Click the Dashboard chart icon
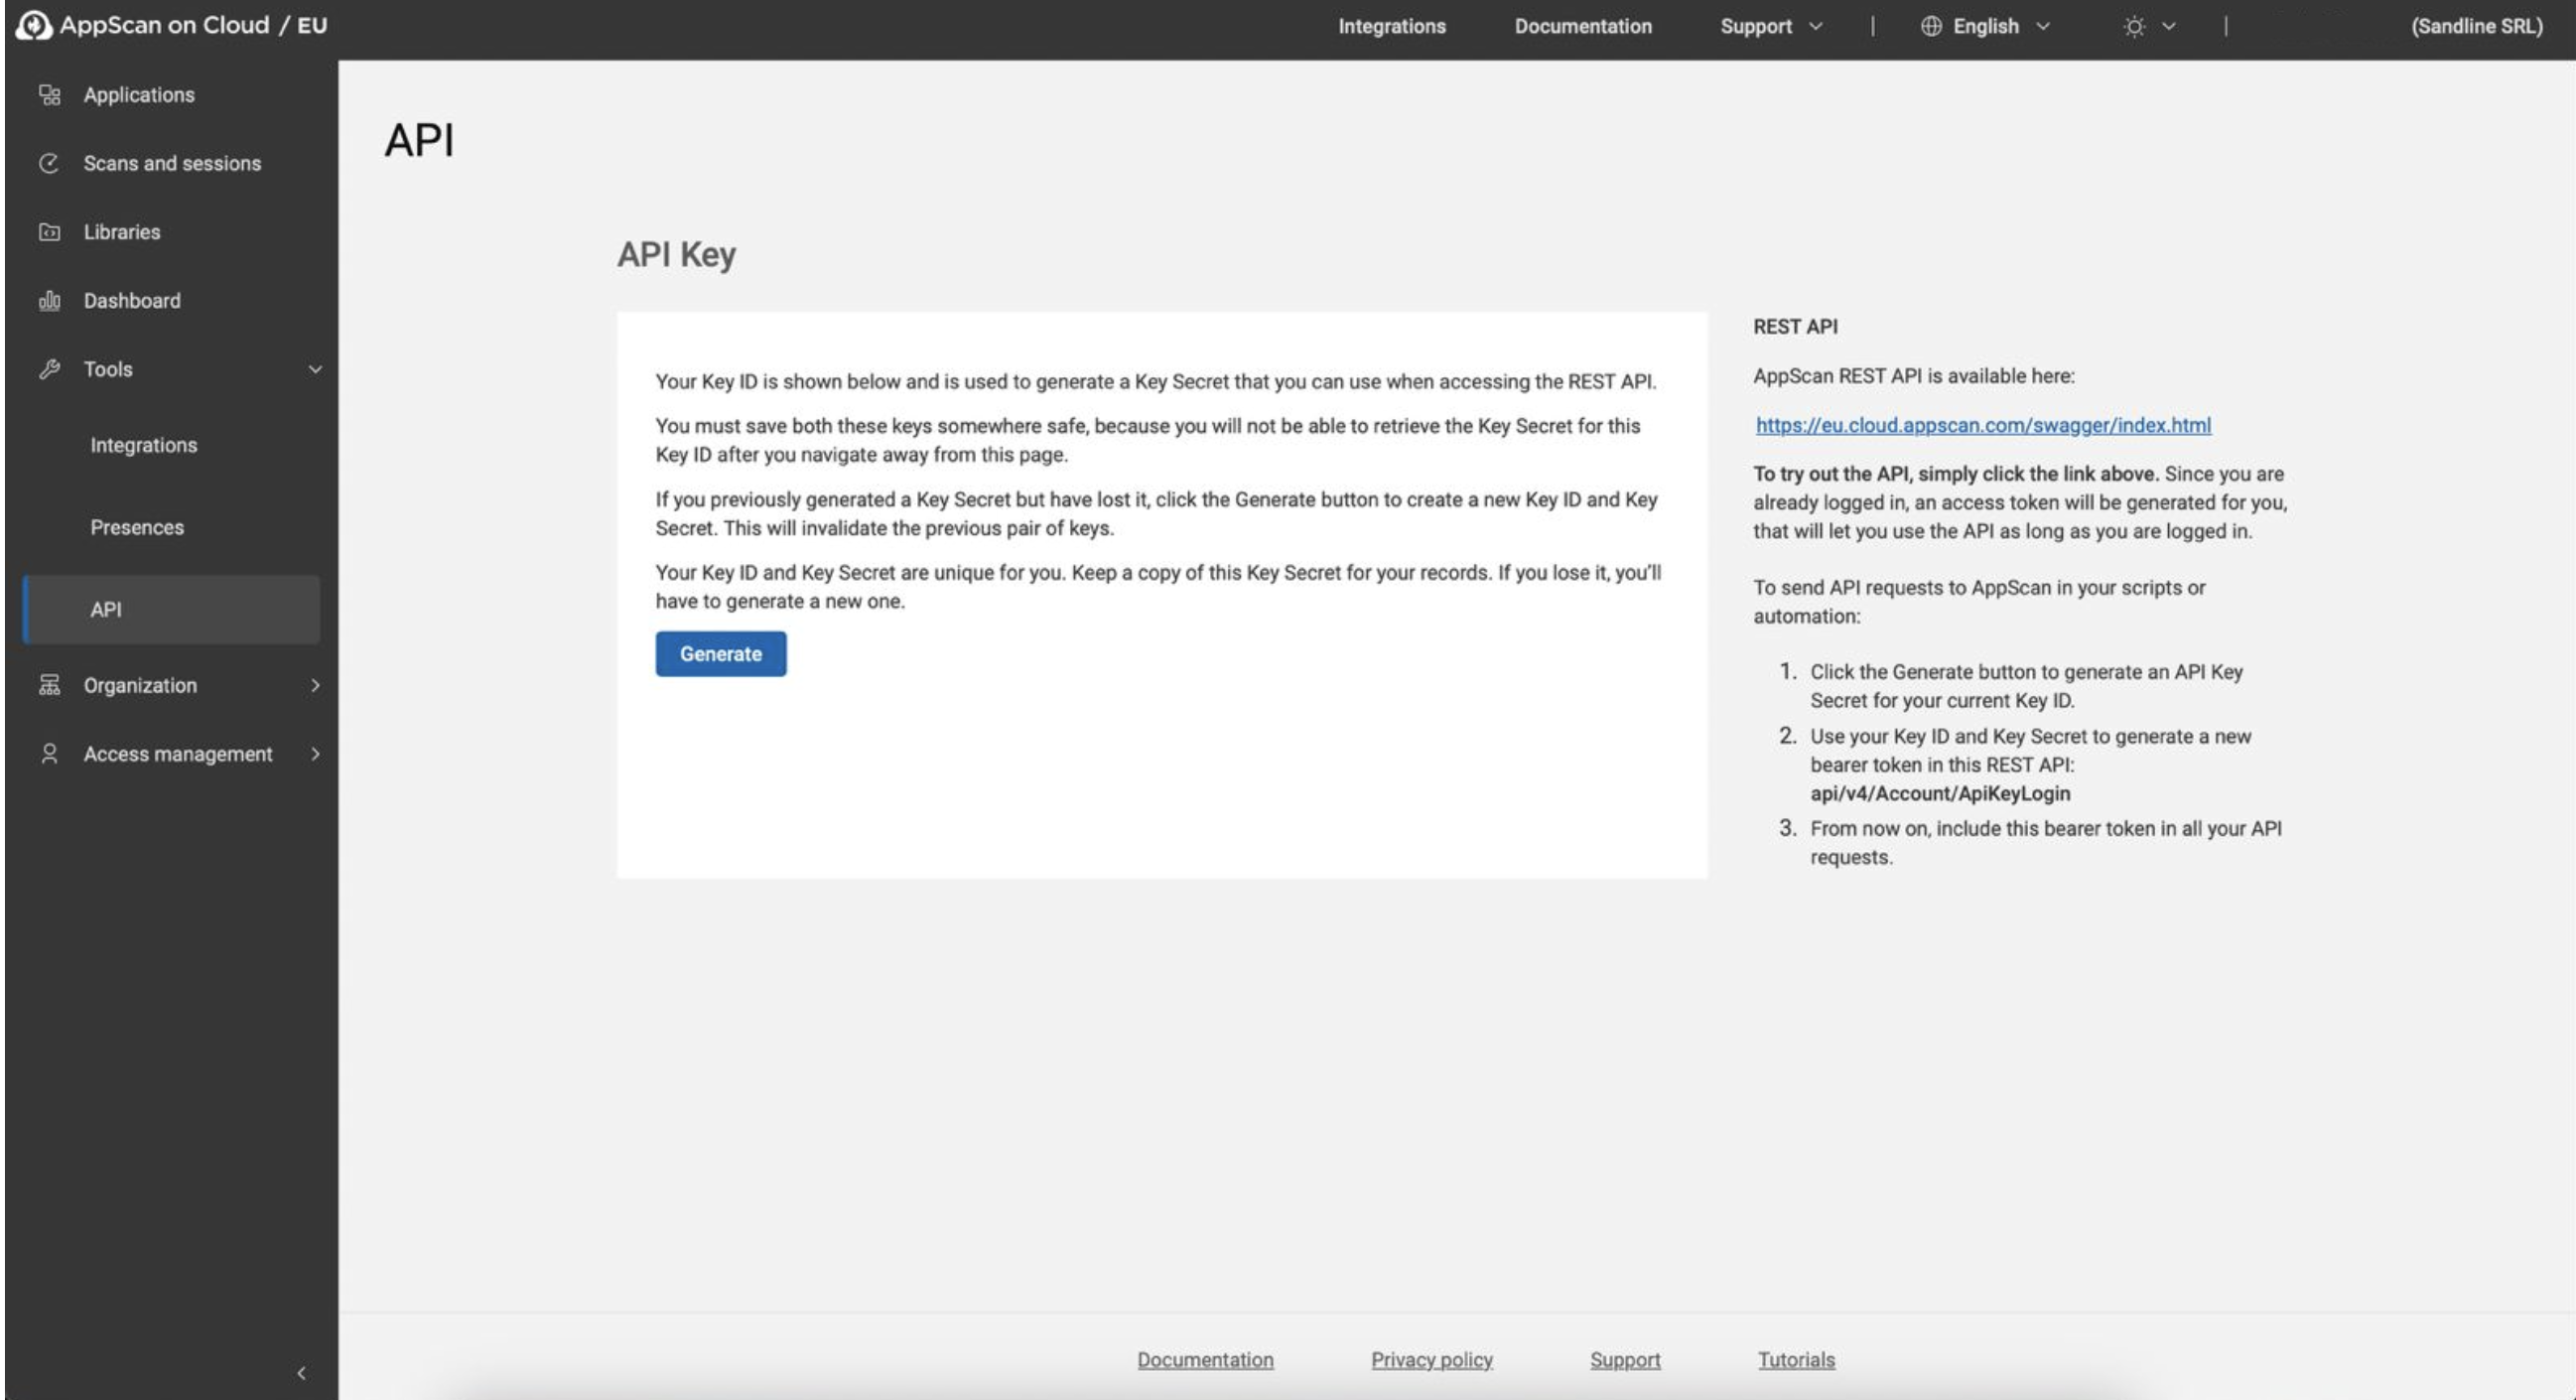 coord(49,300)
